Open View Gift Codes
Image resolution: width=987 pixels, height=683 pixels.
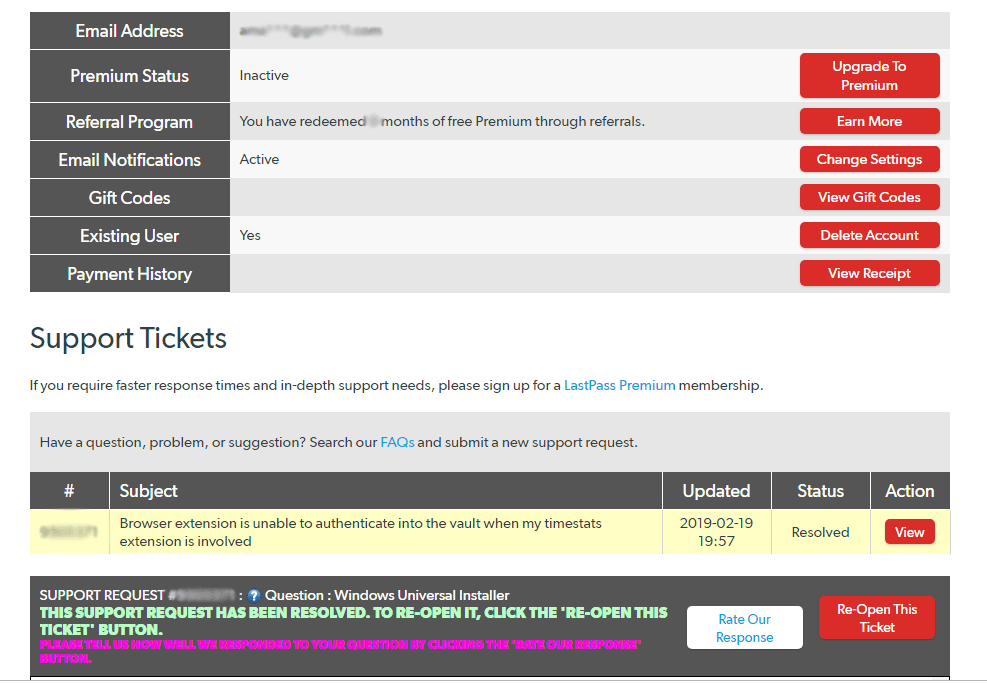click(x=869, y=197)
